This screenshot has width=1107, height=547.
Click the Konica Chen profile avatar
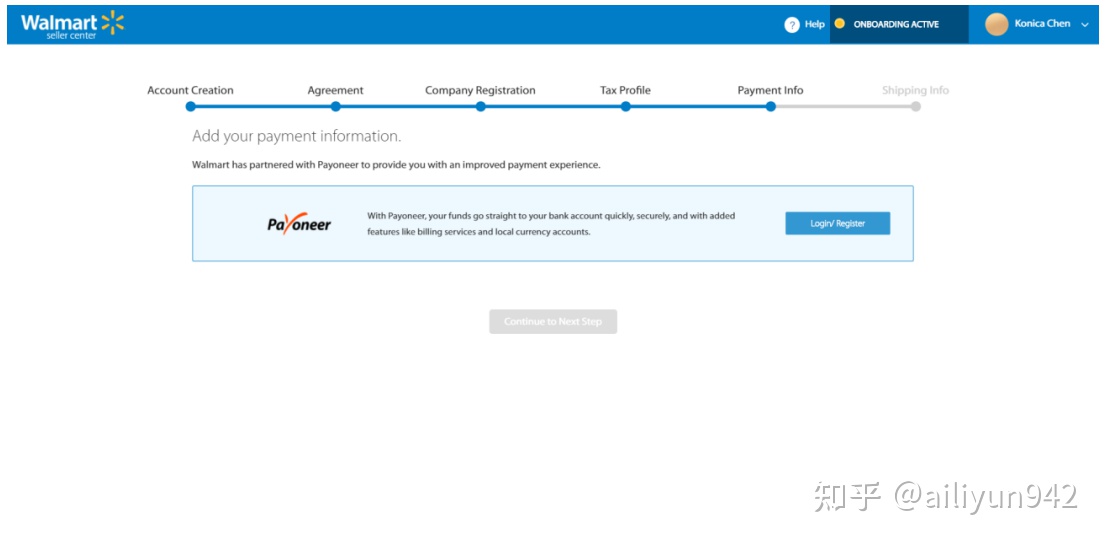(996, 24)
